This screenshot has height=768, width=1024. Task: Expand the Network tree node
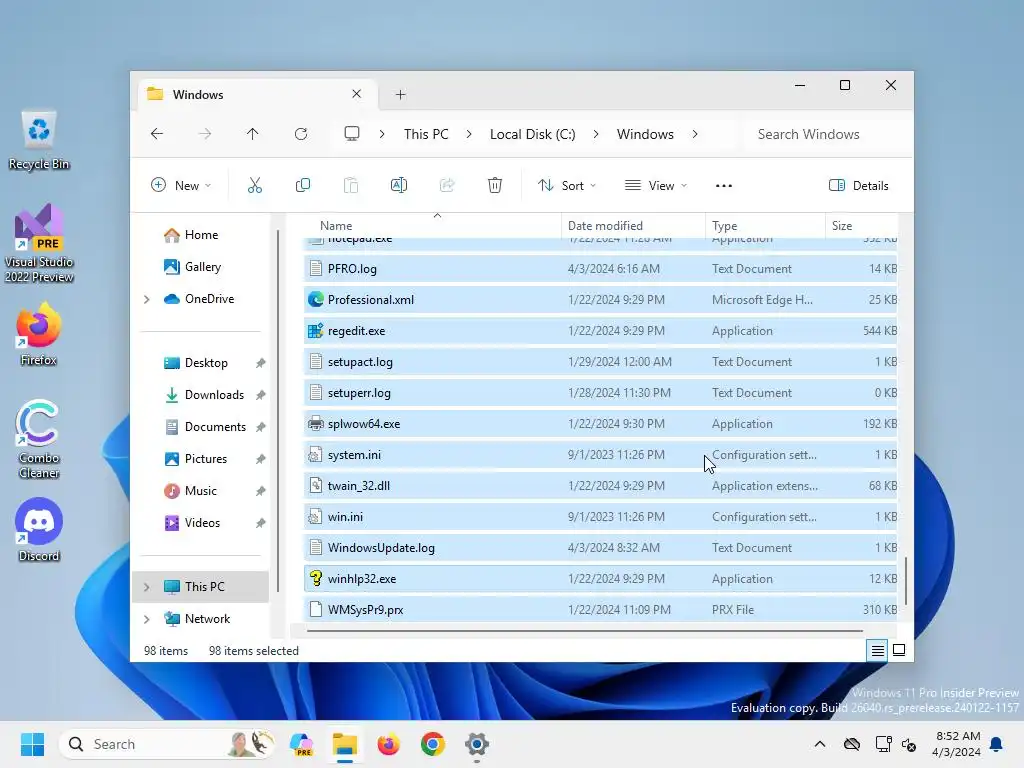[147, 619]
